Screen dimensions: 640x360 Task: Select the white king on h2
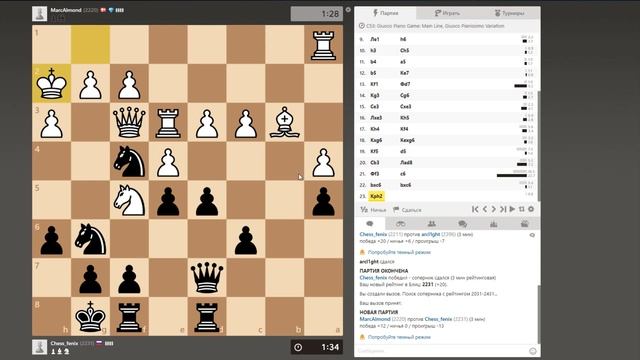(x=51, y=84)
